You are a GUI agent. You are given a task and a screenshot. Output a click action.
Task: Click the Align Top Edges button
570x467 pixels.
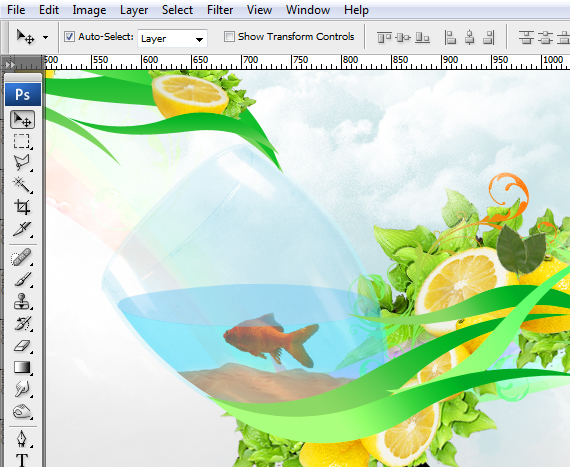coord(384,37)
